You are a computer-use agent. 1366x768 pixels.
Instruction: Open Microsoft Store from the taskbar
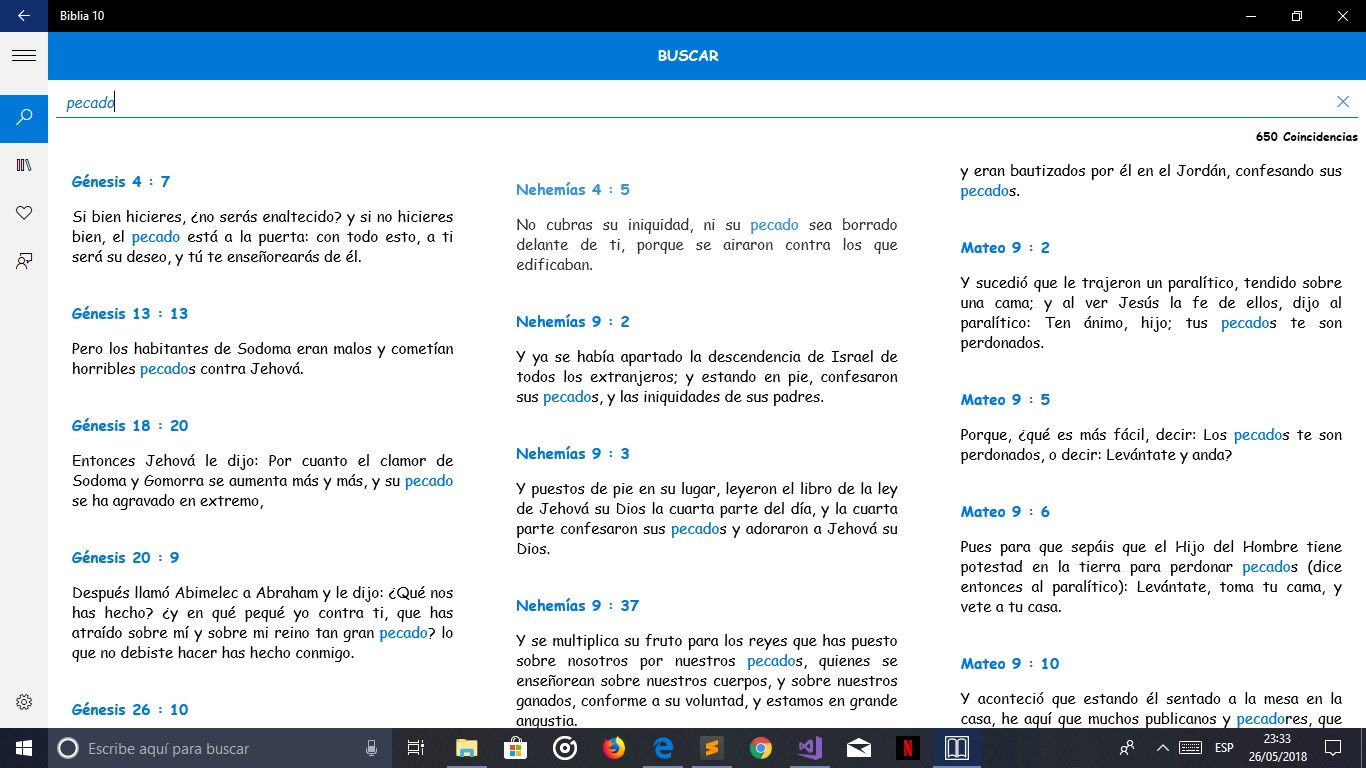click(x=515, y=748)
